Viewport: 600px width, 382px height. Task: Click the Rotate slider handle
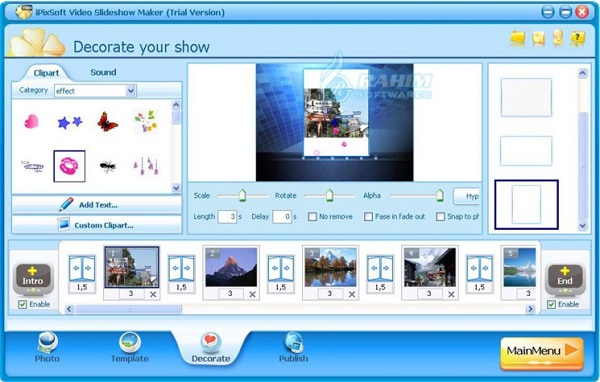pos(329,195)
